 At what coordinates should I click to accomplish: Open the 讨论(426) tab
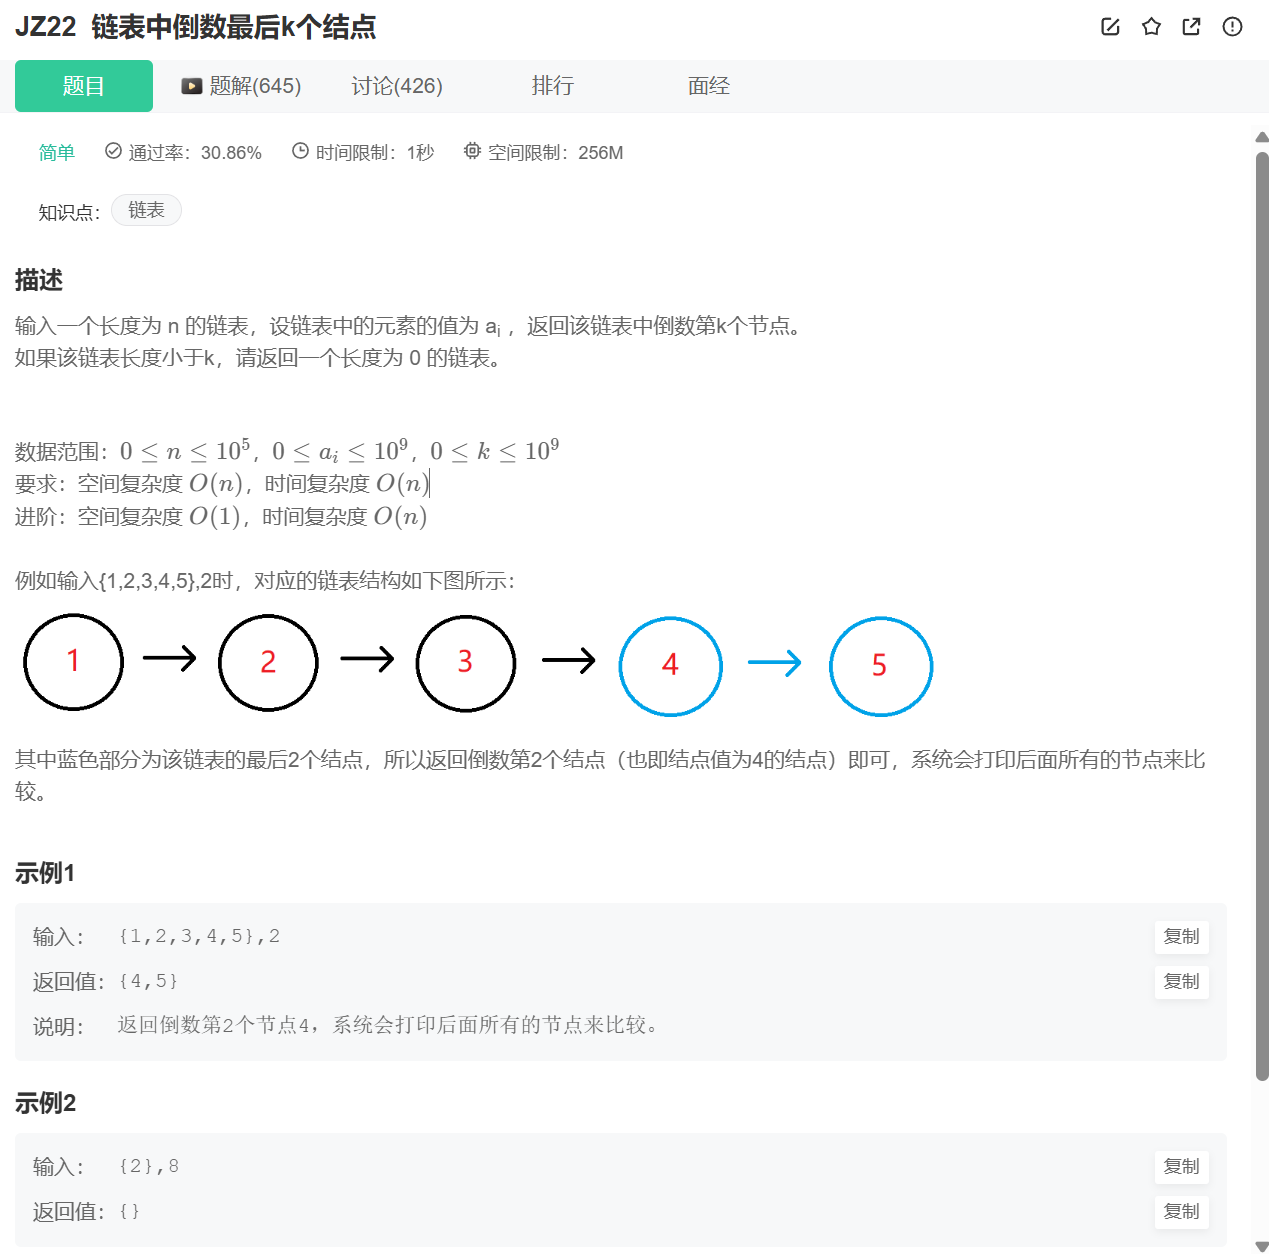[x=397, y=86]
